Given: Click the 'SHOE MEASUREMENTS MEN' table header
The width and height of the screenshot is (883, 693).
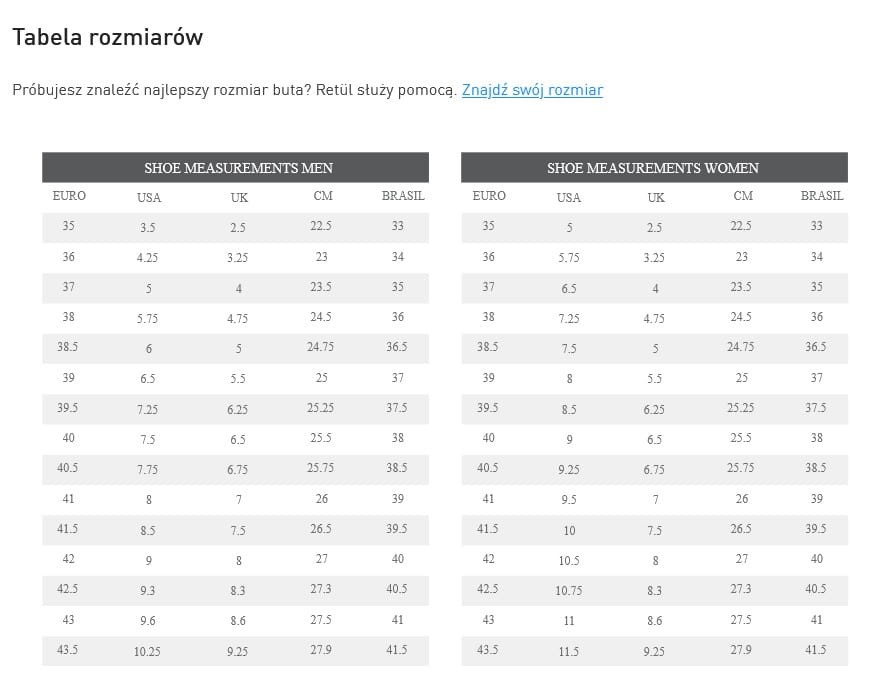Looking at the screenshot, I should click(x=238, y=168).
